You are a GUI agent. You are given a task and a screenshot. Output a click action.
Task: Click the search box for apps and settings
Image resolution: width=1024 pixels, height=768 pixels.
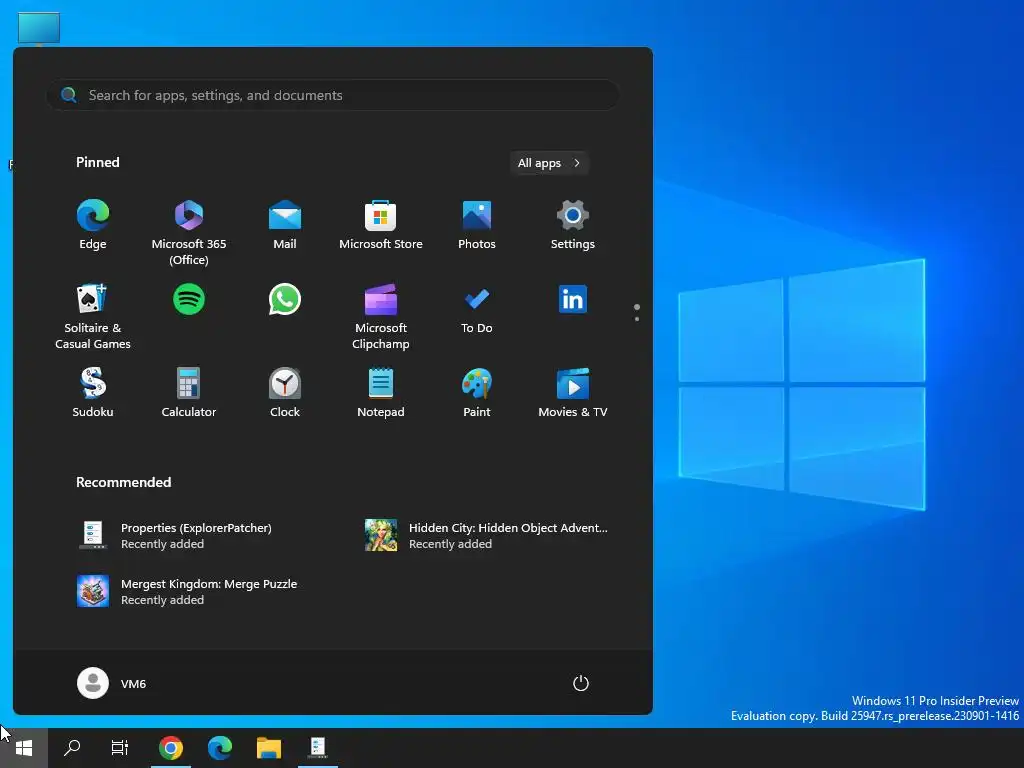point(332,95)
